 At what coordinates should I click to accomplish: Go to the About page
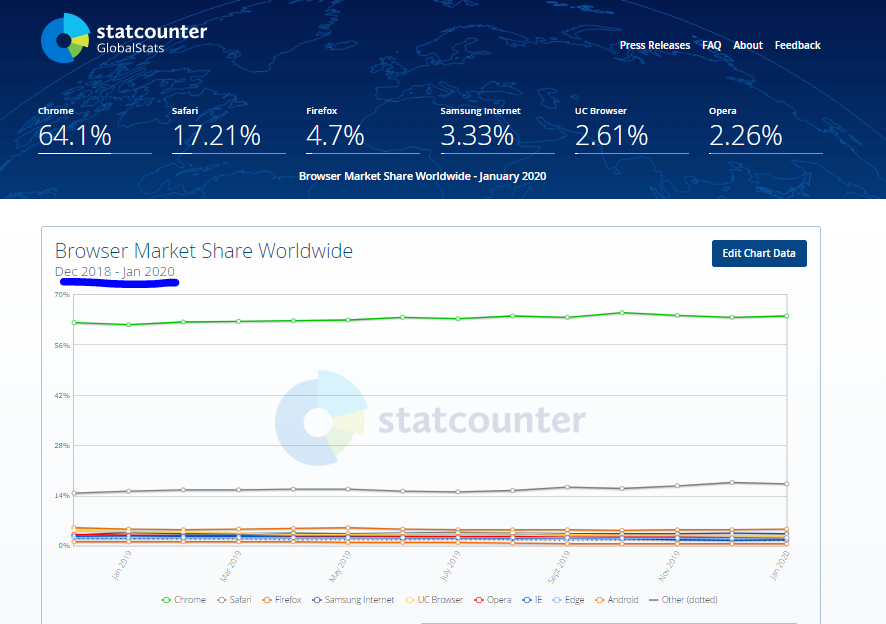pyautogui.click(x=748, y=45)
